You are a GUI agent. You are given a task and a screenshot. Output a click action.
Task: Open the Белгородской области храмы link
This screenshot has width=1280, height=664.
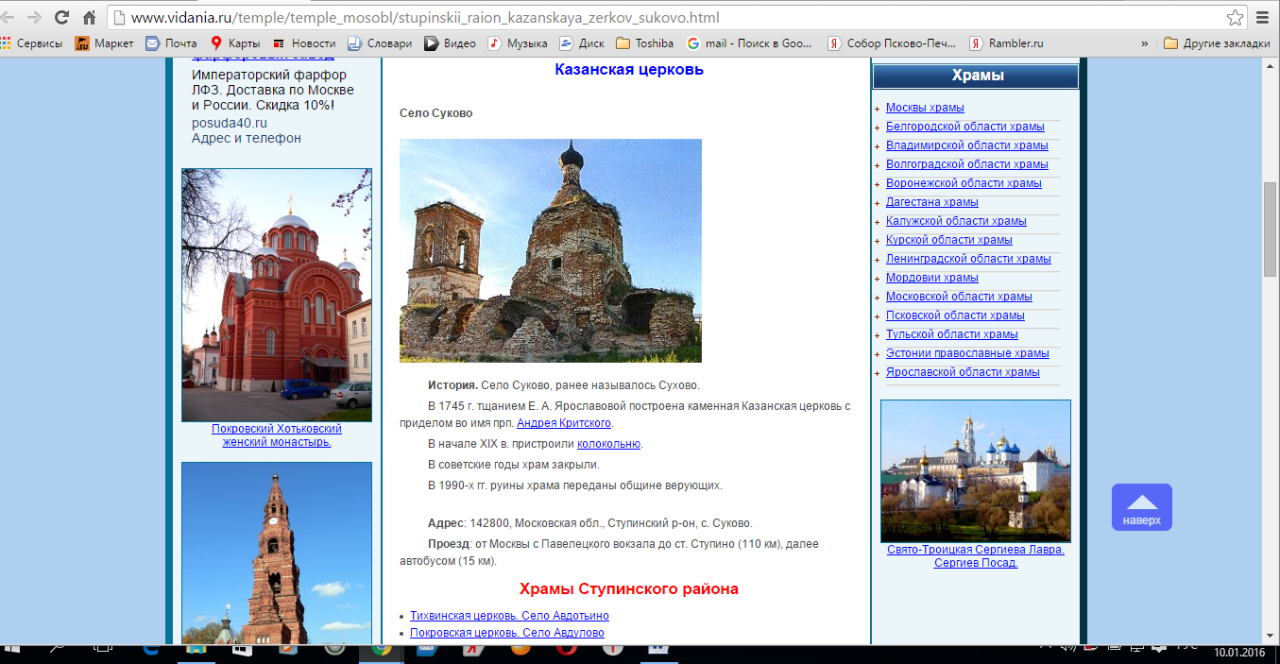965,127
